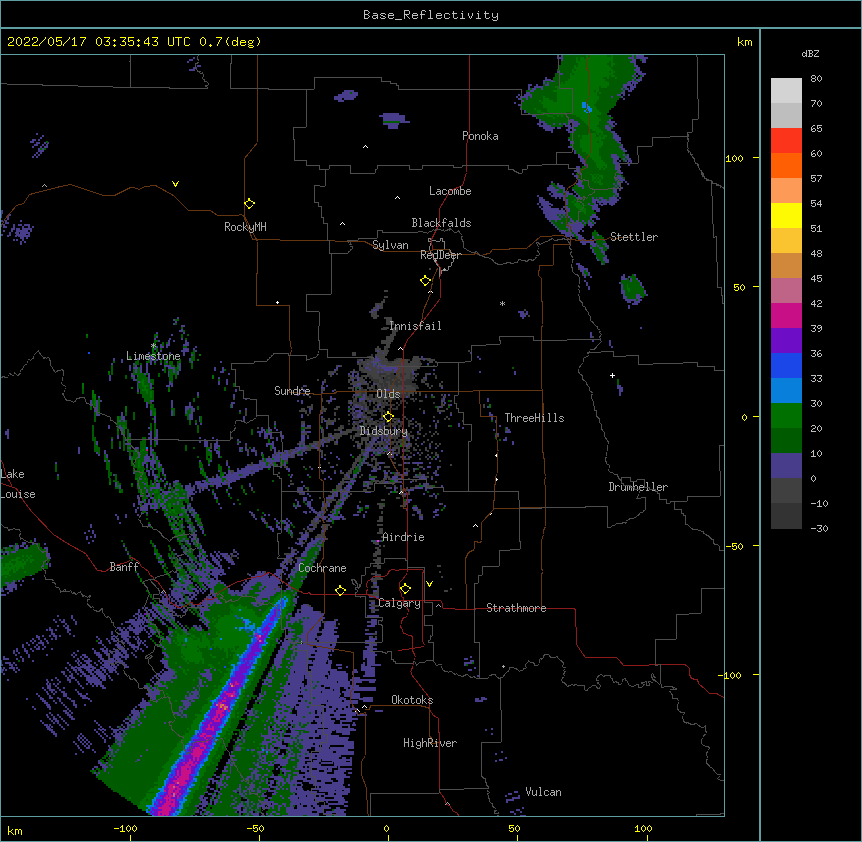Click the Banff label

124,567
